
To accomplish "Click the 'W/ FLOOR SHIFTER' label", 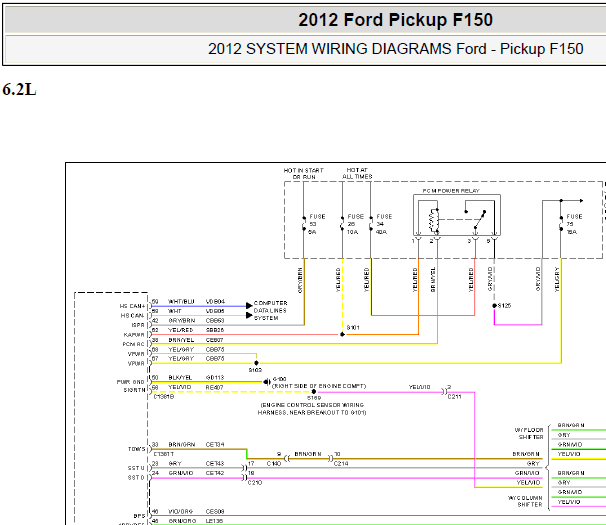I will (x=529, y=433).
